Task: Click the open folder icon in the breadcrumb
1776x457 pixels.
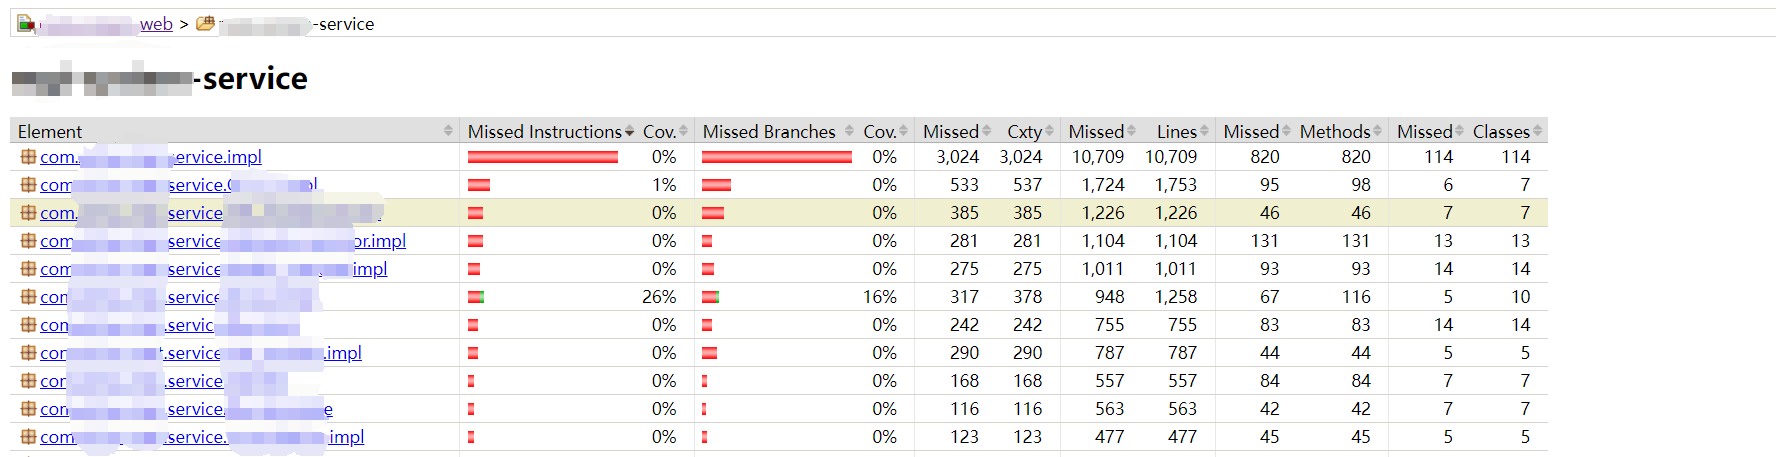Action: coord(205,23)
